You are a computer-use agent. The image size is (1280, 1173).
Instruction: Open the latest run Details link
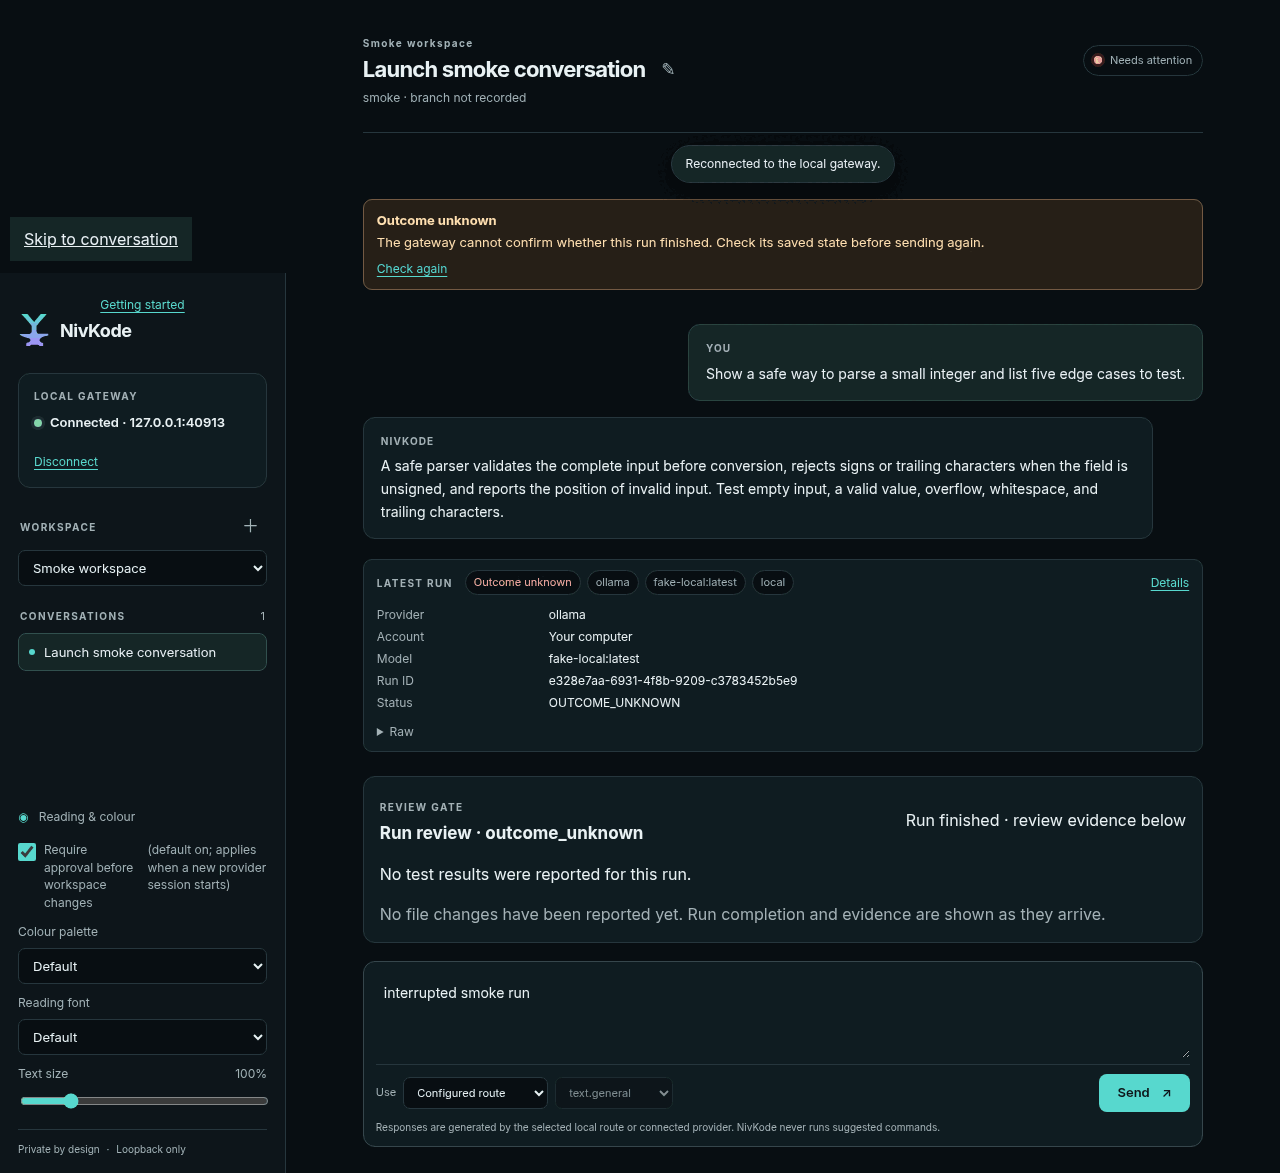tap(1169, 583)
